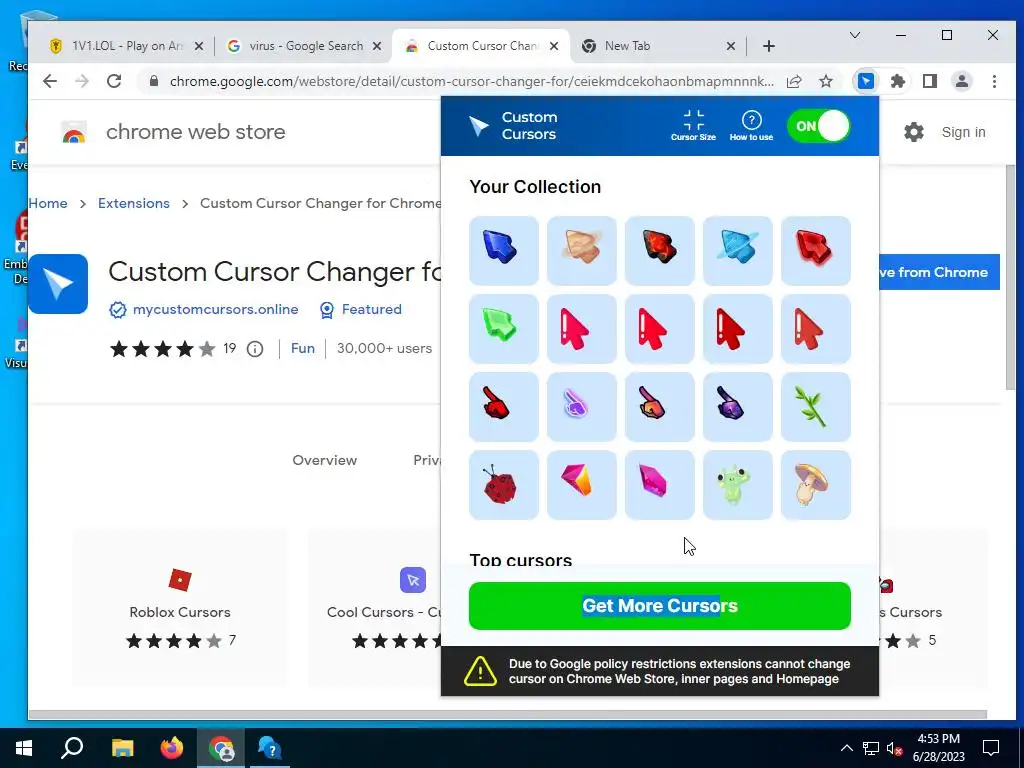This screenshot has height=768, width=1024.
Task: Select the mushroom cursor
Action: pos(816,485)
